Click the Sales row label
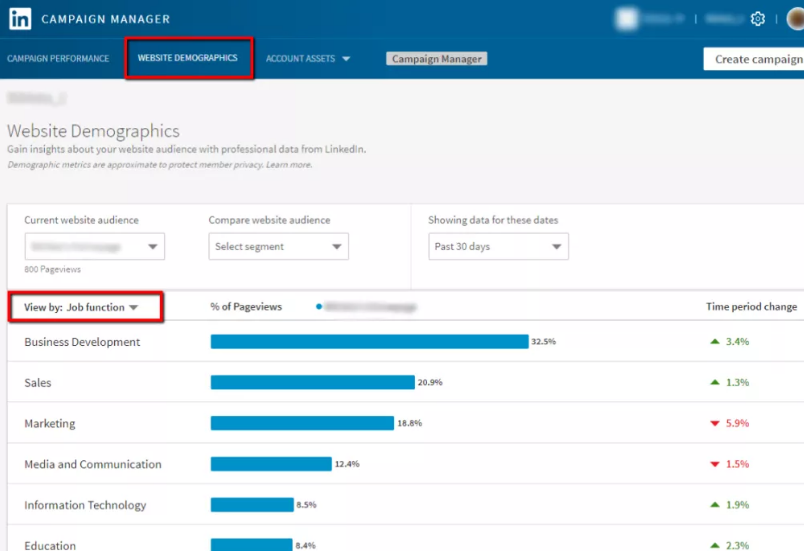The image size is (804, 551). (38, 383)
